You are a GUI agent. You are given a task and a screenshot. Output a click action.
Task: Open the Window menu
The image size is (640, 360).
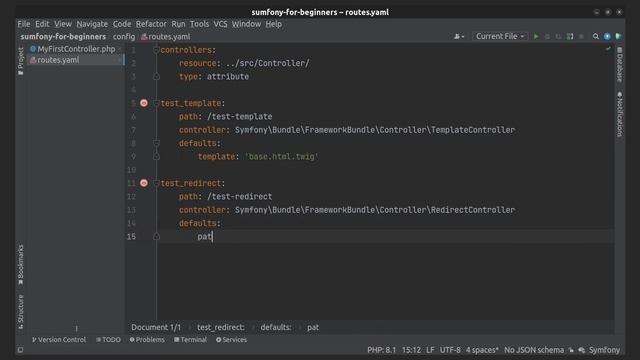click(x=246, y=24)
